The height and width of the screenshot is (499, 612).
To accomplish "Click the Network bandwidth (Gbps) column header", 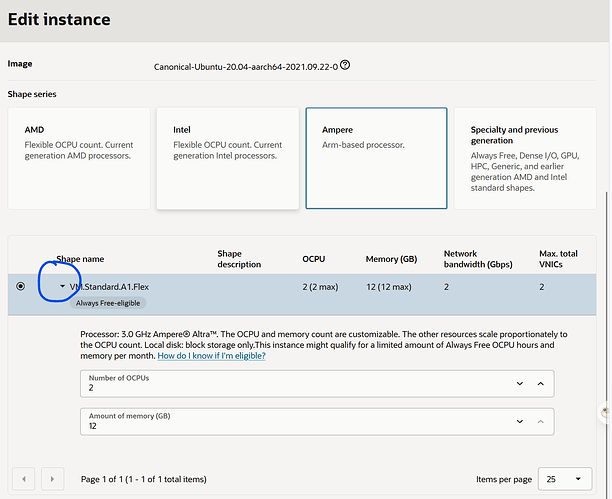I will [478, 259].
